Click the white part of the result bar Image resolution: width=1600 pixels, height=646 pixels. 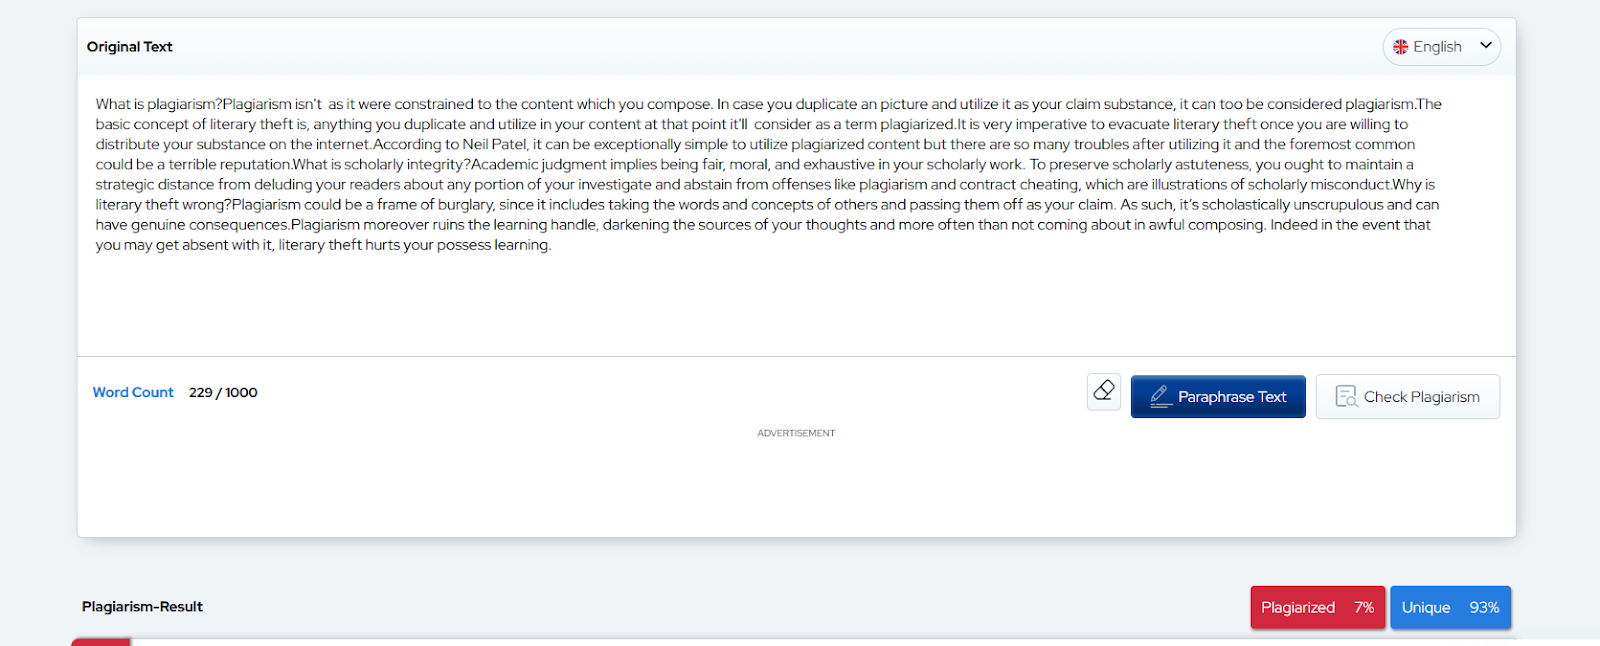tap(800, 641)
